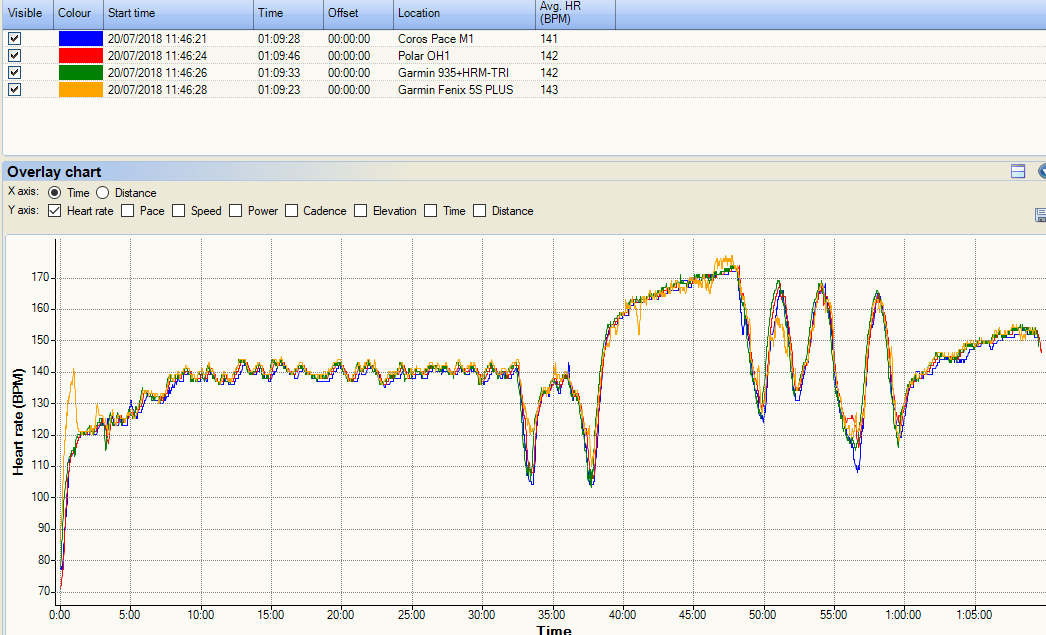Screen dimensions: 1046x635
Task: Click the Avg. HR (BPM) column header
Action: [573, 14]
